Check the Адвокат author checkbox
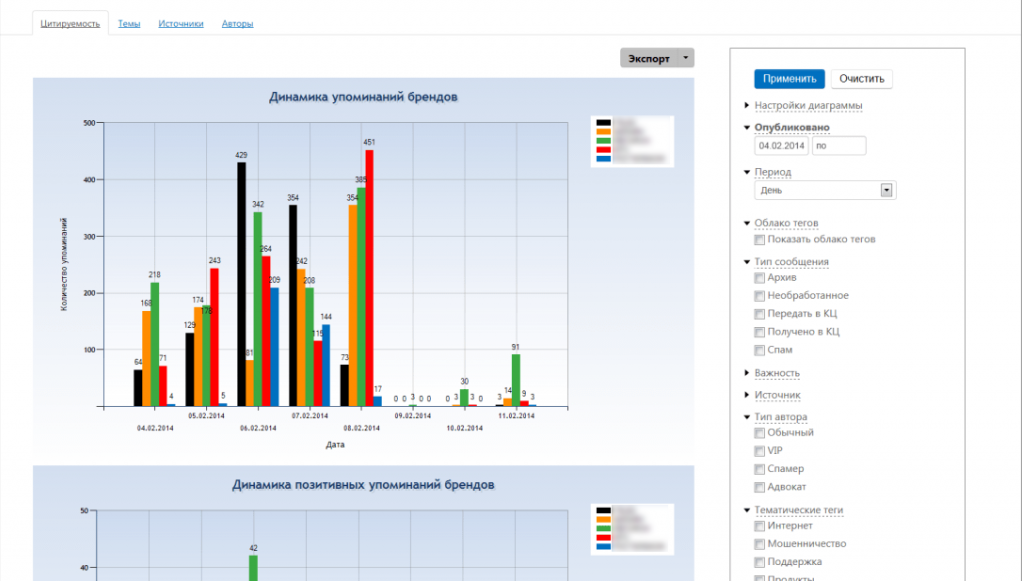The height and width of the screenshot is (581, 1022). 759,487
